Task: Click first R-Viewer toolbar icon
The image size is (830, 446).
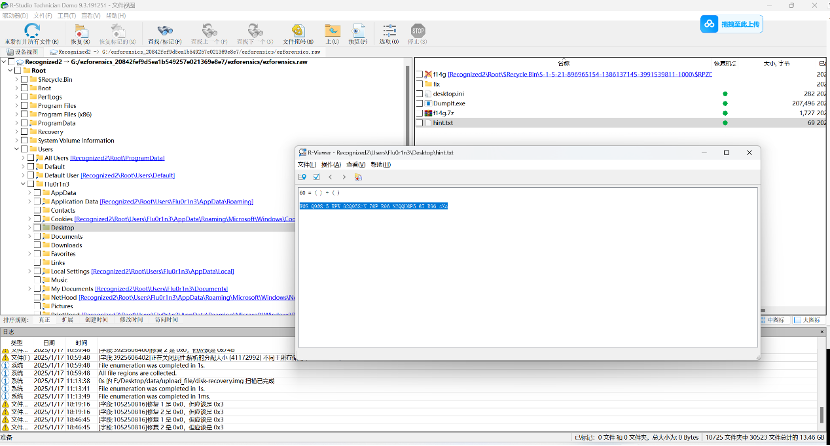Action: [302, 177]
